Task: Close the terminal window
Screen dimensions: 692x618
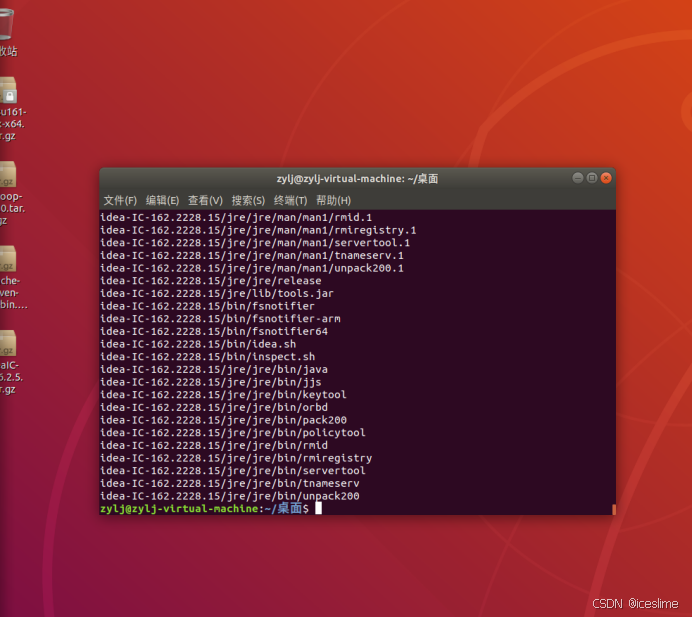Action: 606,178
